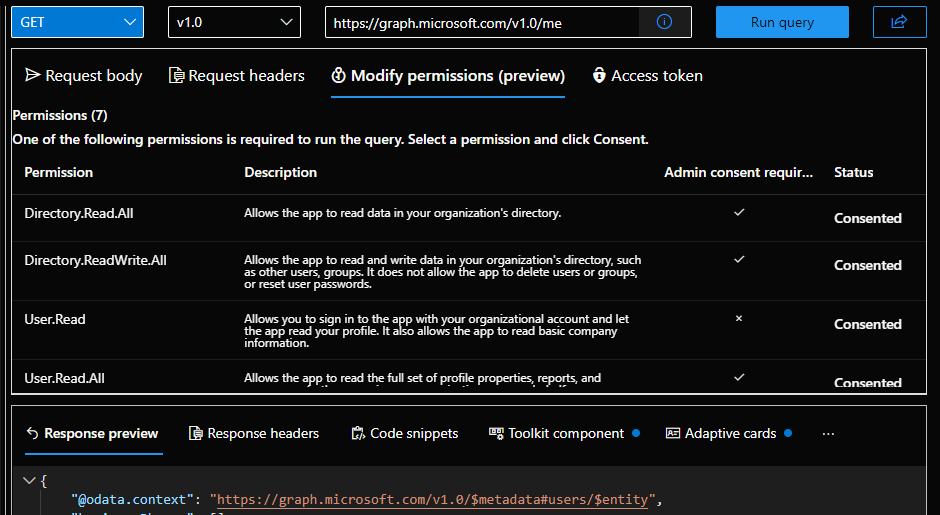Switch to the Access token tab
The image size is (940, 515).
coord(647,76)
